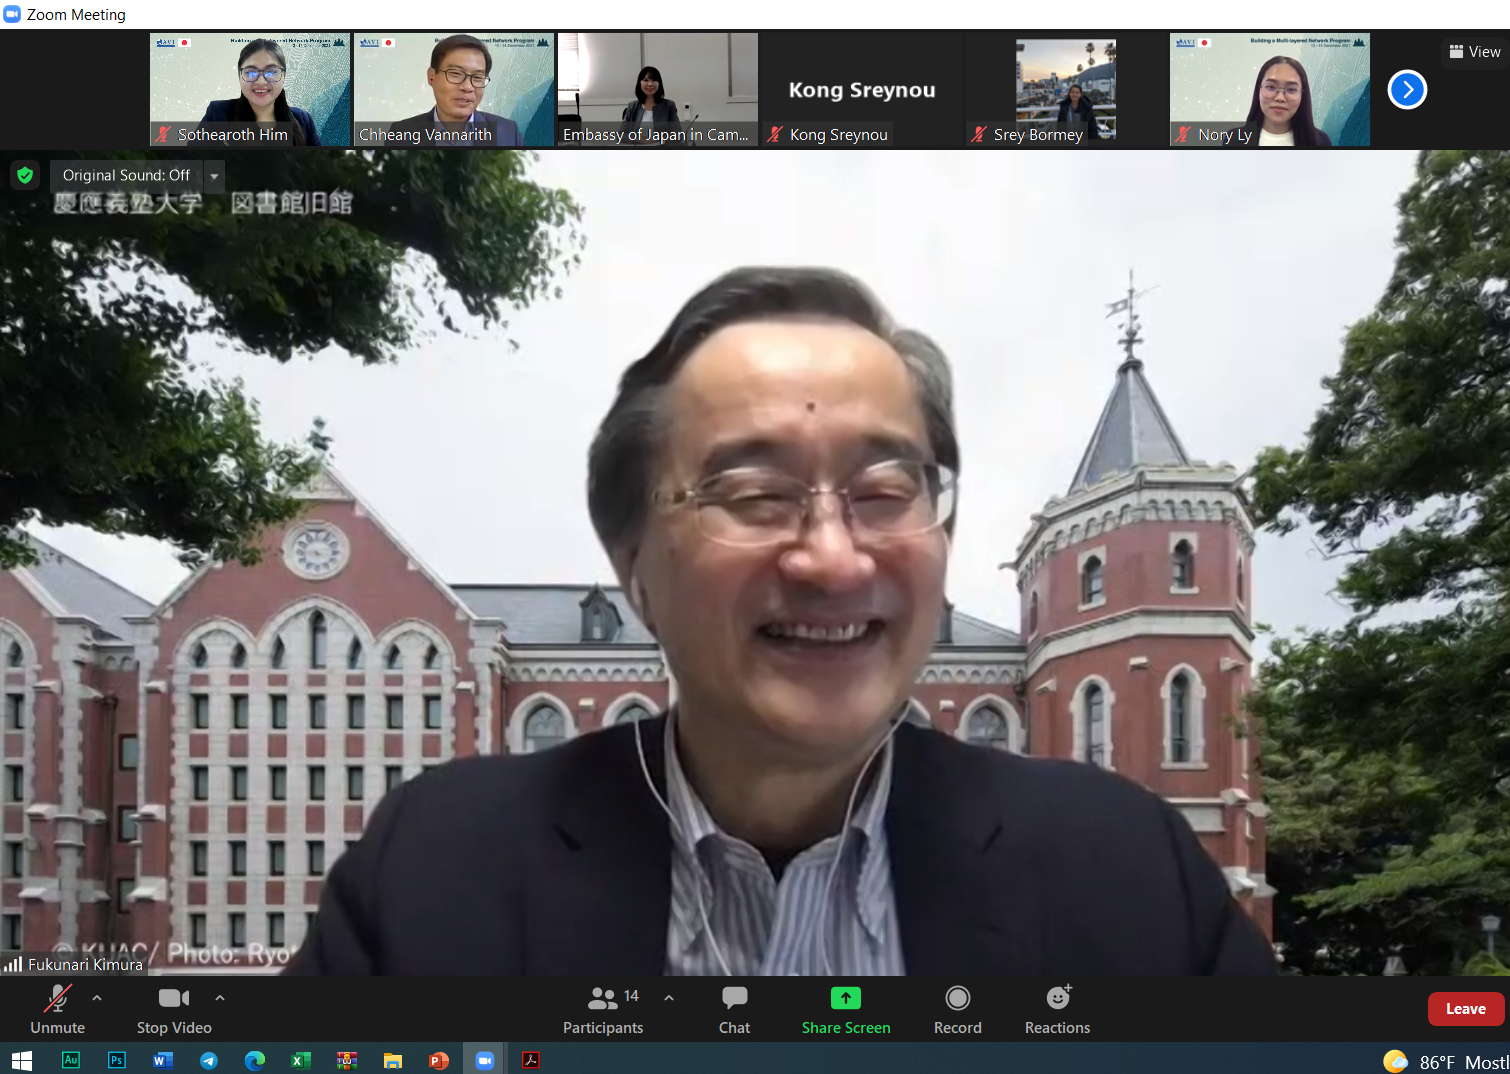Show next participants with blue arrow
1510x1074 pixels.
[1406, 90]
